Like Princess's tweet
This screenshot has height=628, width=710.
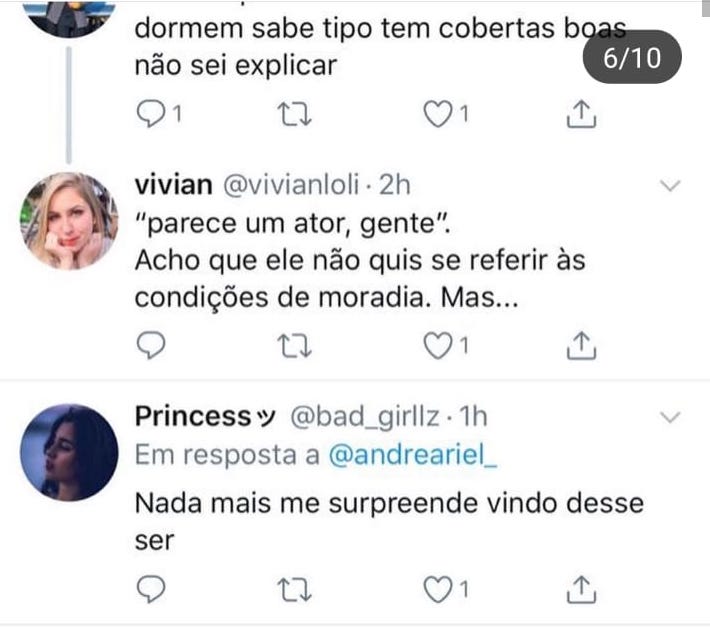click(436, 588)
